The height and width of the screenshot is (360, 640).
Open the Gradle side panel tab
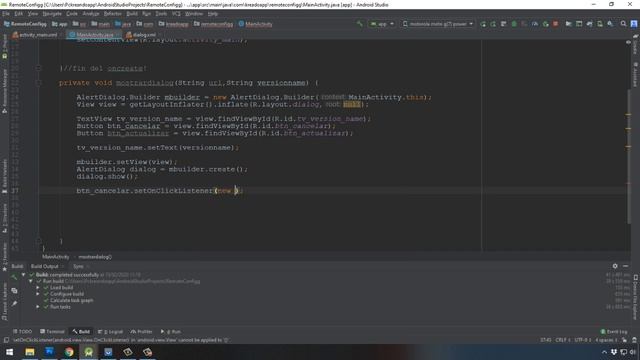[x=636, y=44]
